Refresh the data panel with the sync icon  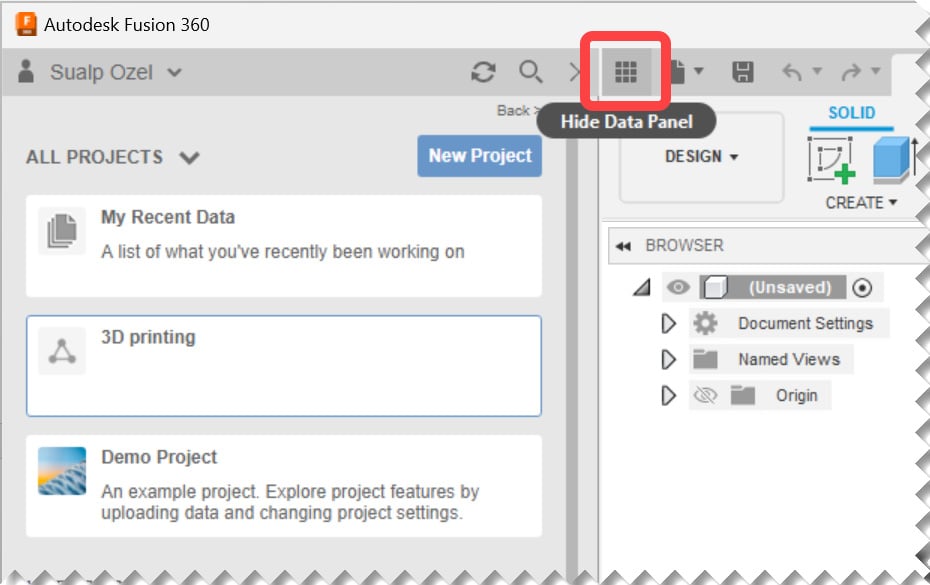(x=483, y=72)
